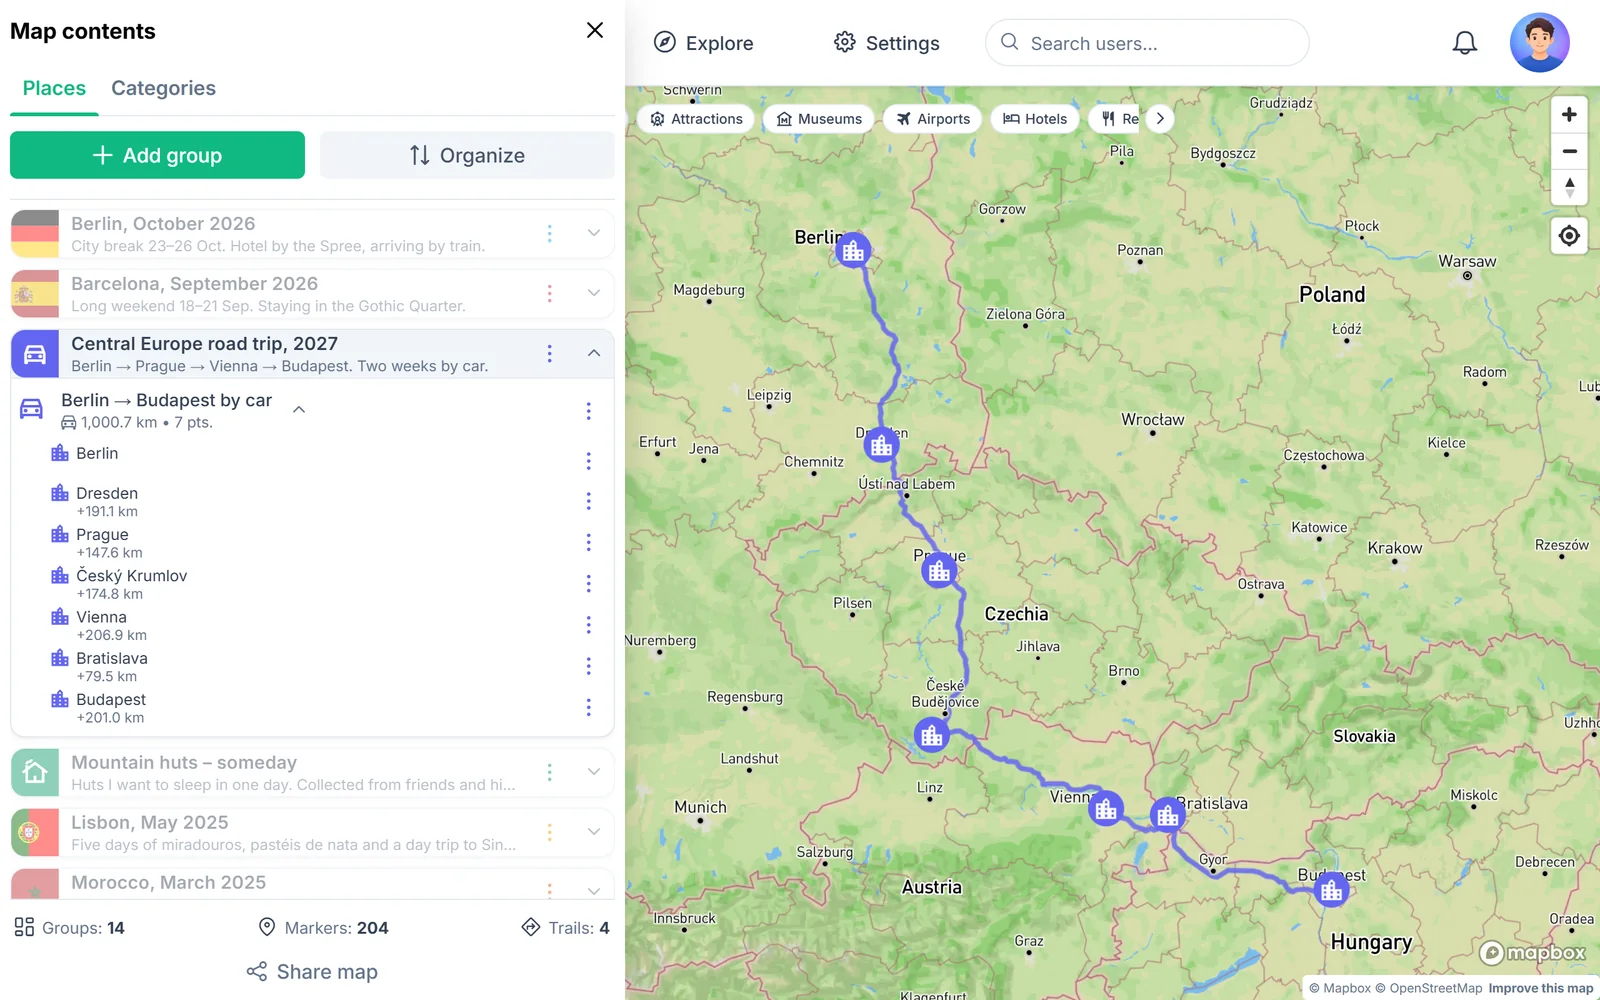
Task: Zoom in on the map
Action: click(x=1569, y=115)
